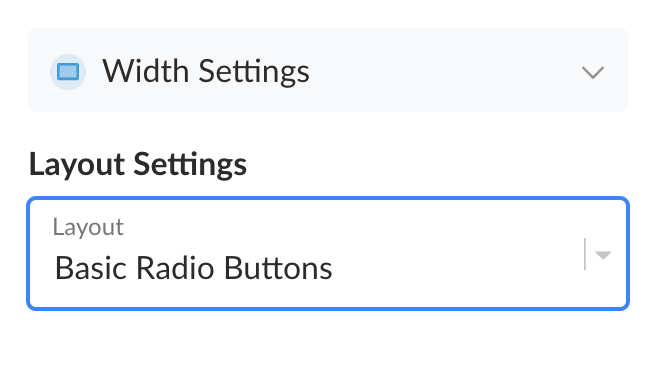
Task: Click the word Layout in bold heading
Action: click(77, 165)
